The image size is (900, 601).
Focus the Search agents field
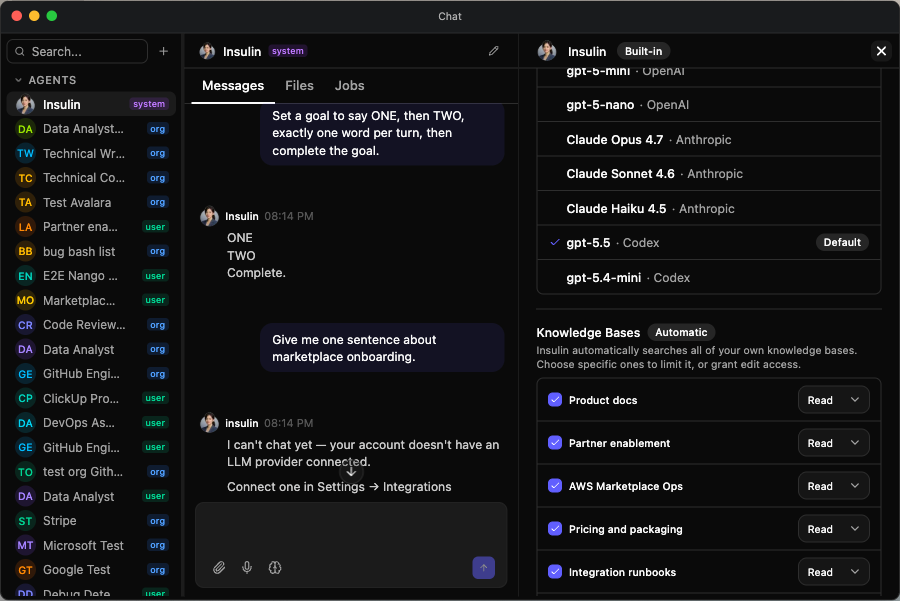point(77,52)
